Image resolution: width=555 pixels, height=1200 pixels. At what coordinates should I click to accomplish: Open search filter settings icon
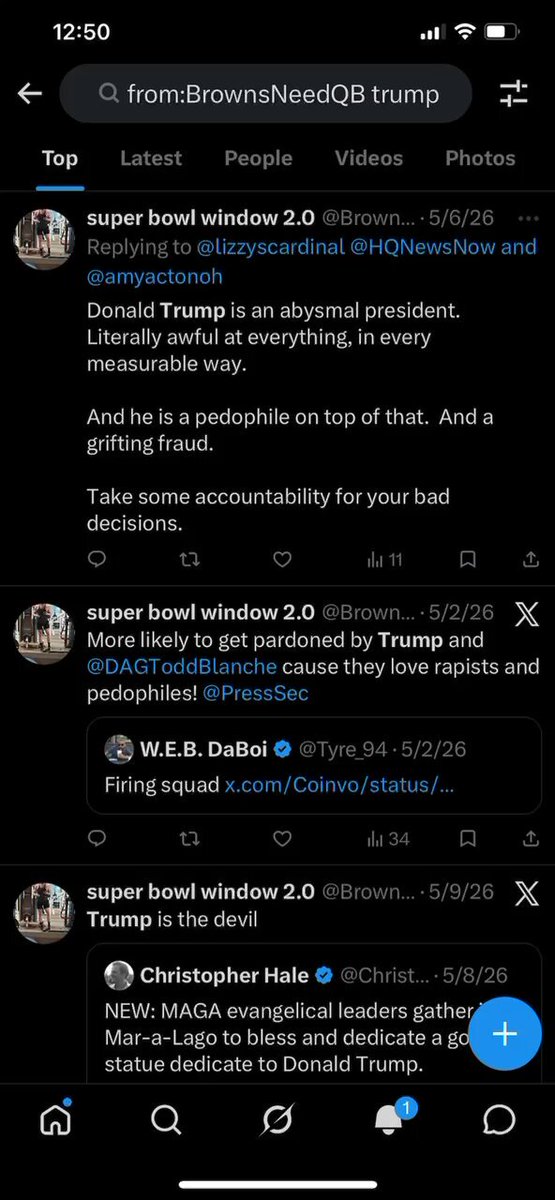(x=513, y=94)
